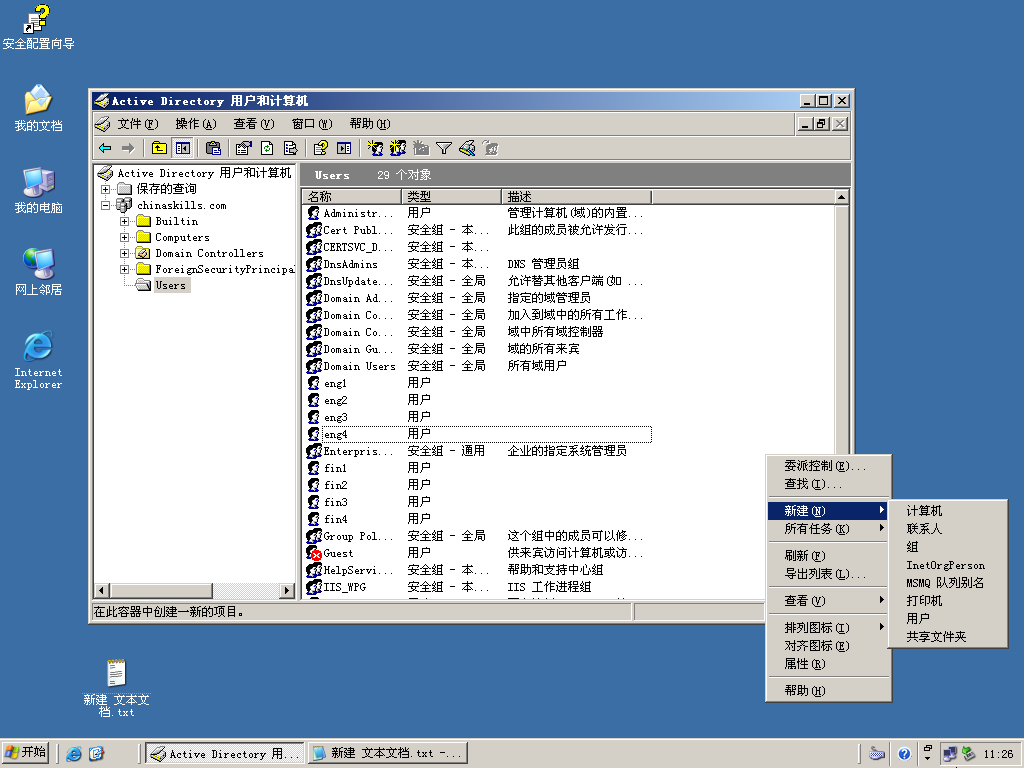Open the 窗口 menu

tap(312, 123)
